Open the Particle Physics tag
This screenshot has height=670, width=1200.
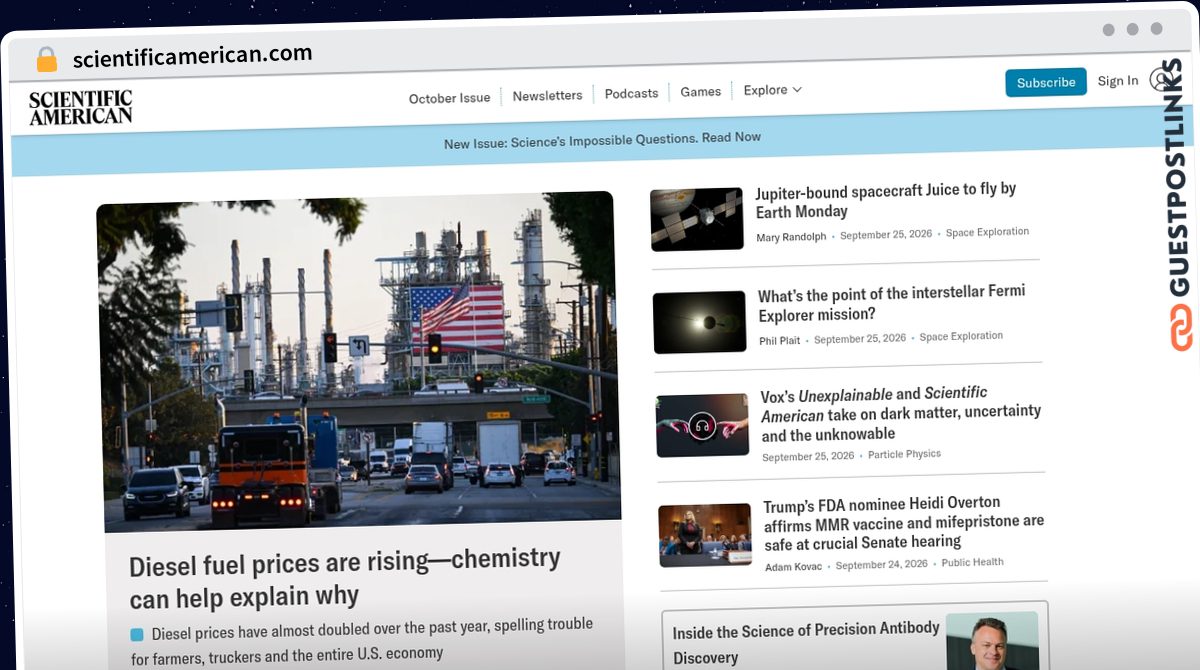click(x=904, y=454)
